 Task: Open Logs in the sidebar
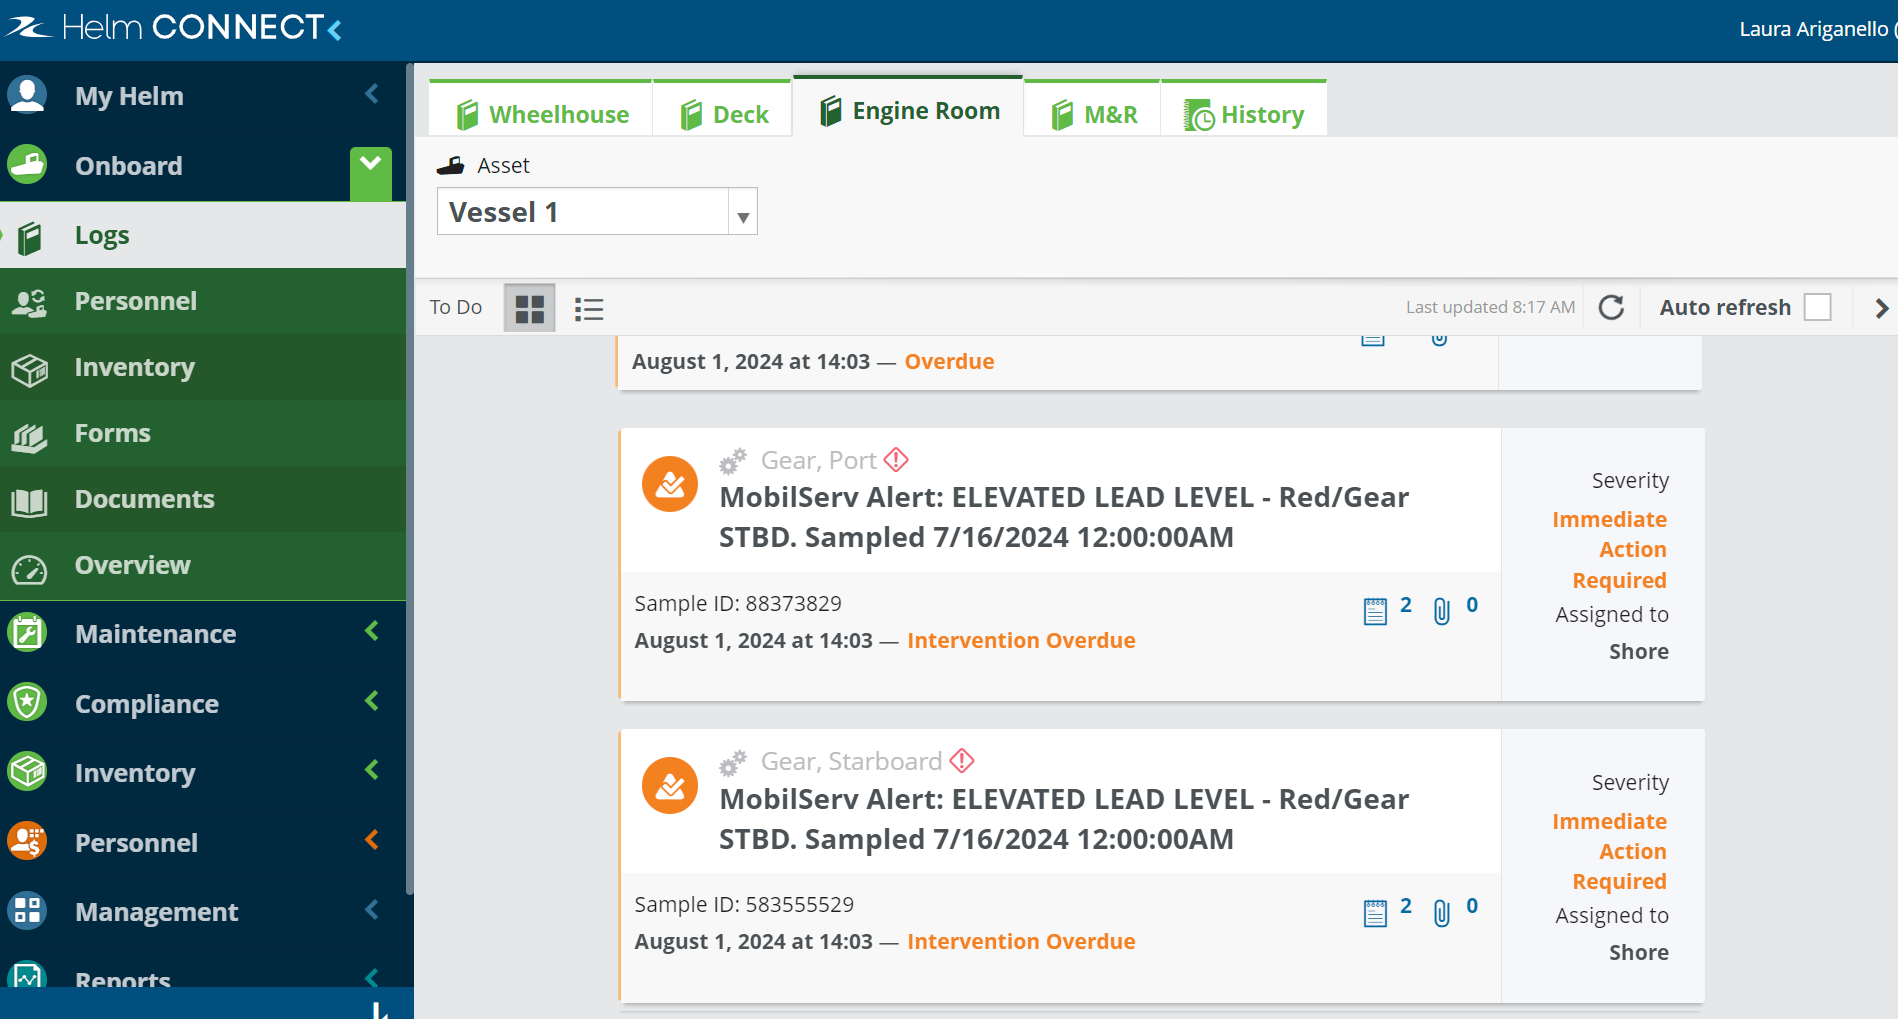(x=203, y=235)
